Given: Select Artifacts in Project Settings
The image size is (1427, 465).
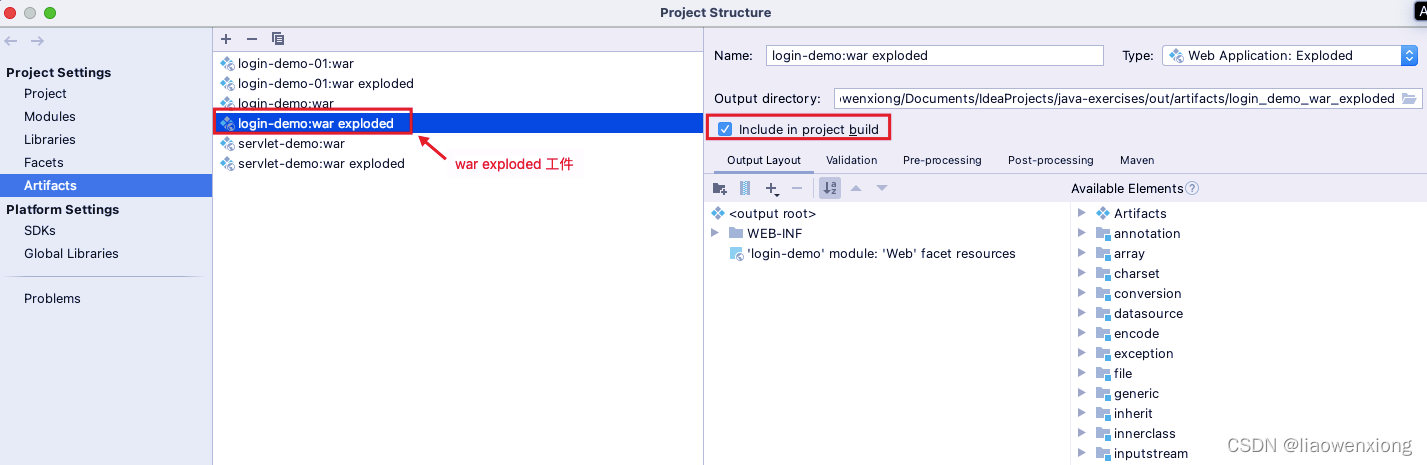Looking at the screenshot, I should pos(106,186).
